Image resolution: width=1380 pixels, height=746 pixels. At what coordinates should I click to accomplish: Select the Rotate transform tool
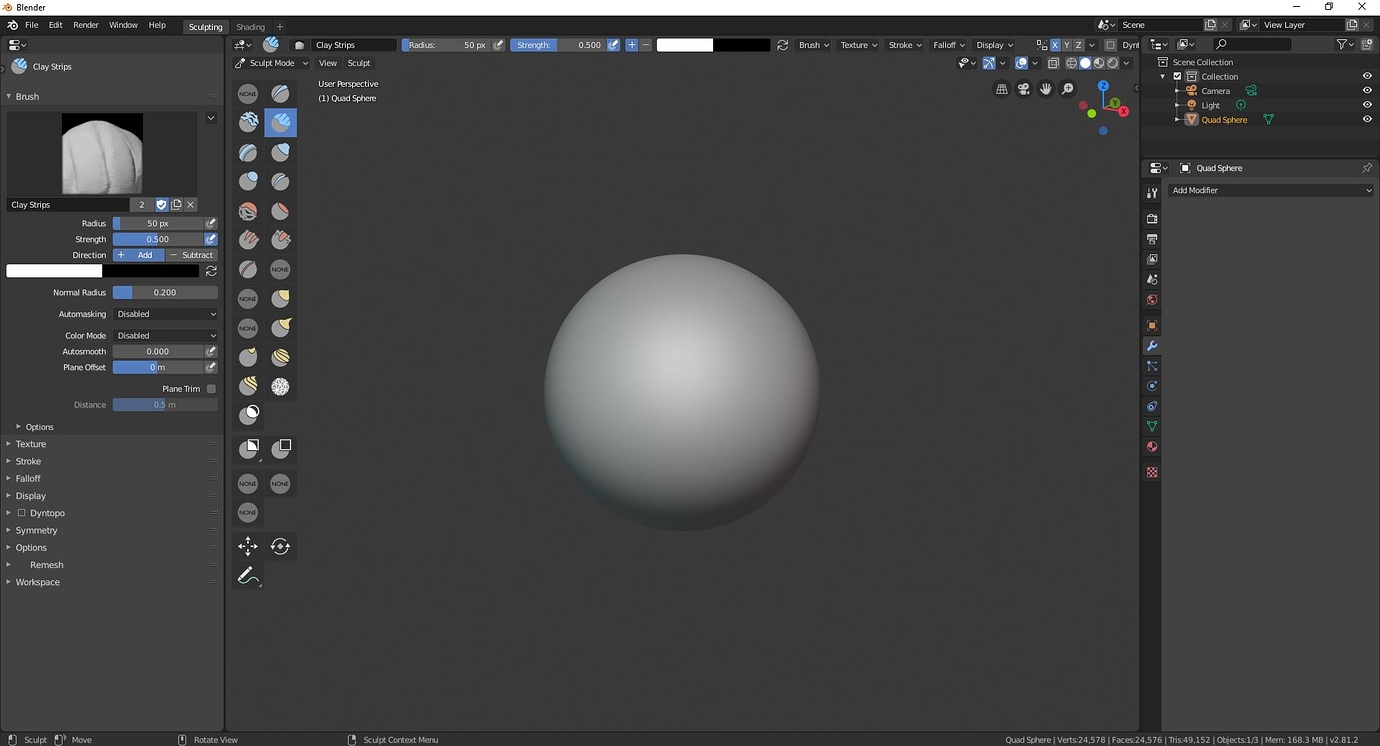pos(280,546)
